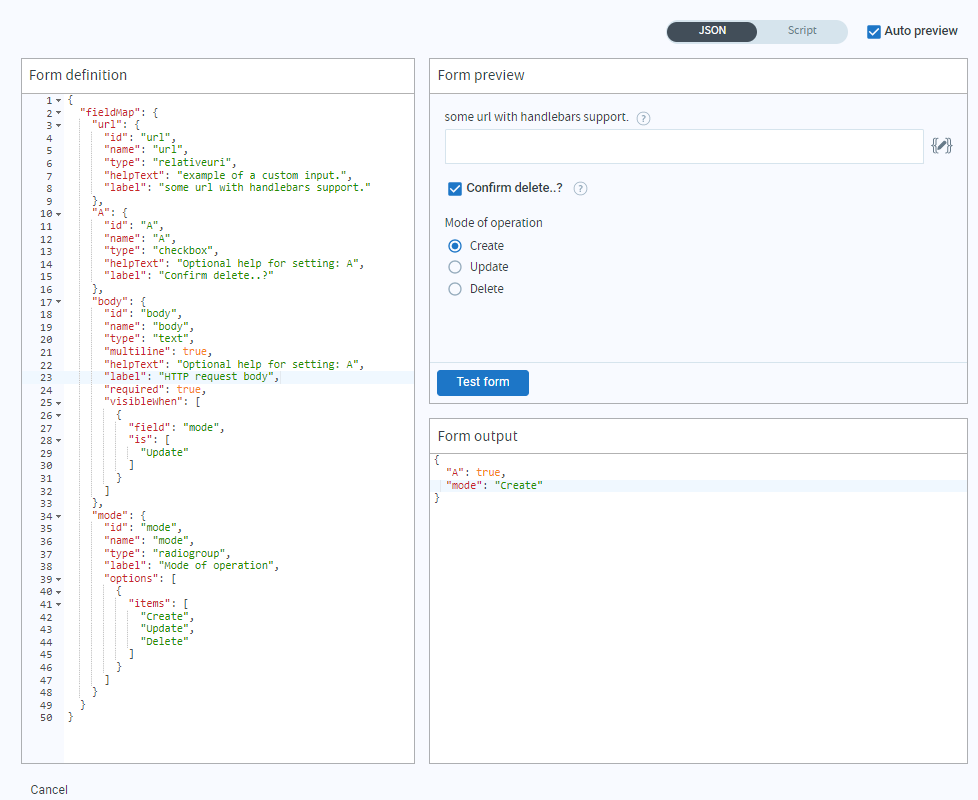Screen dimensions: 978x800
Task: Fold the options array at line 39
Action: (59, 579)
